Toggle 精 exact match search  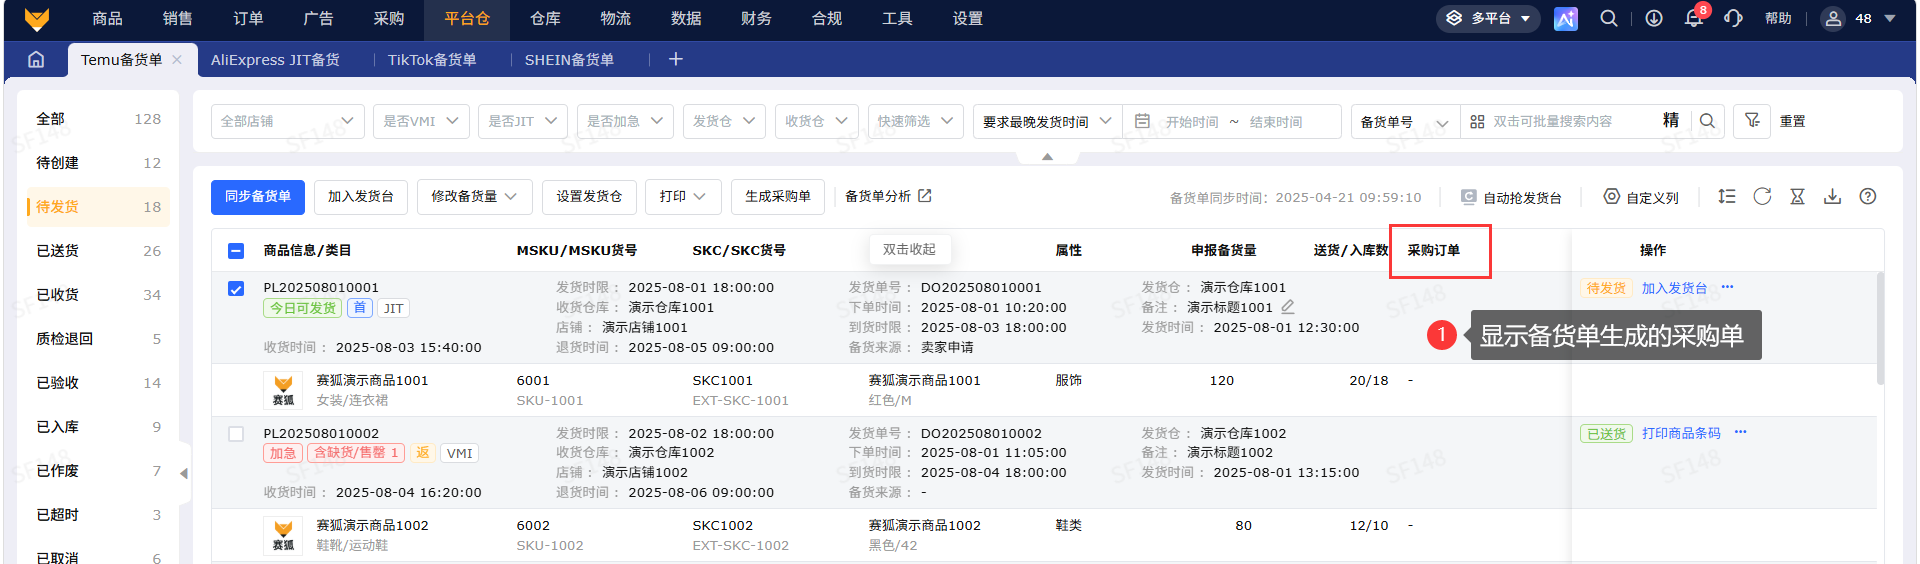[1670, 120]
